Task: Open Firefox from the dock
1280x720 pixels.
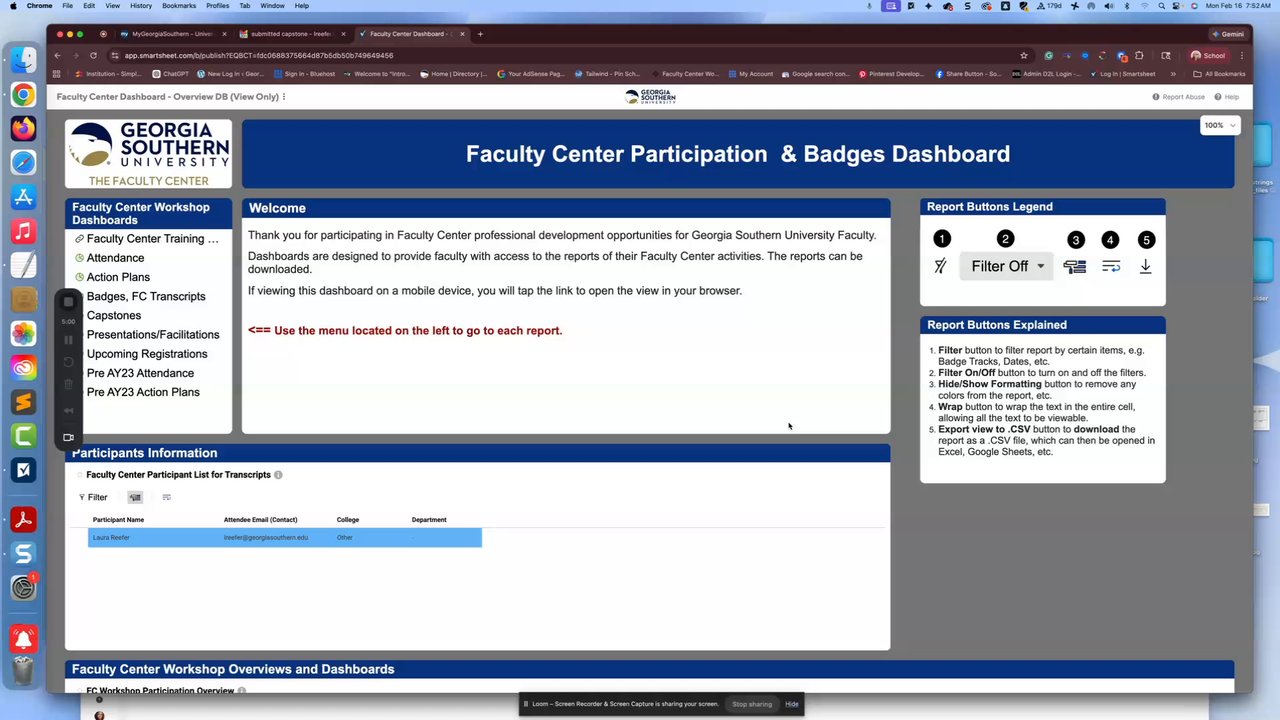Action: point(24,129)
